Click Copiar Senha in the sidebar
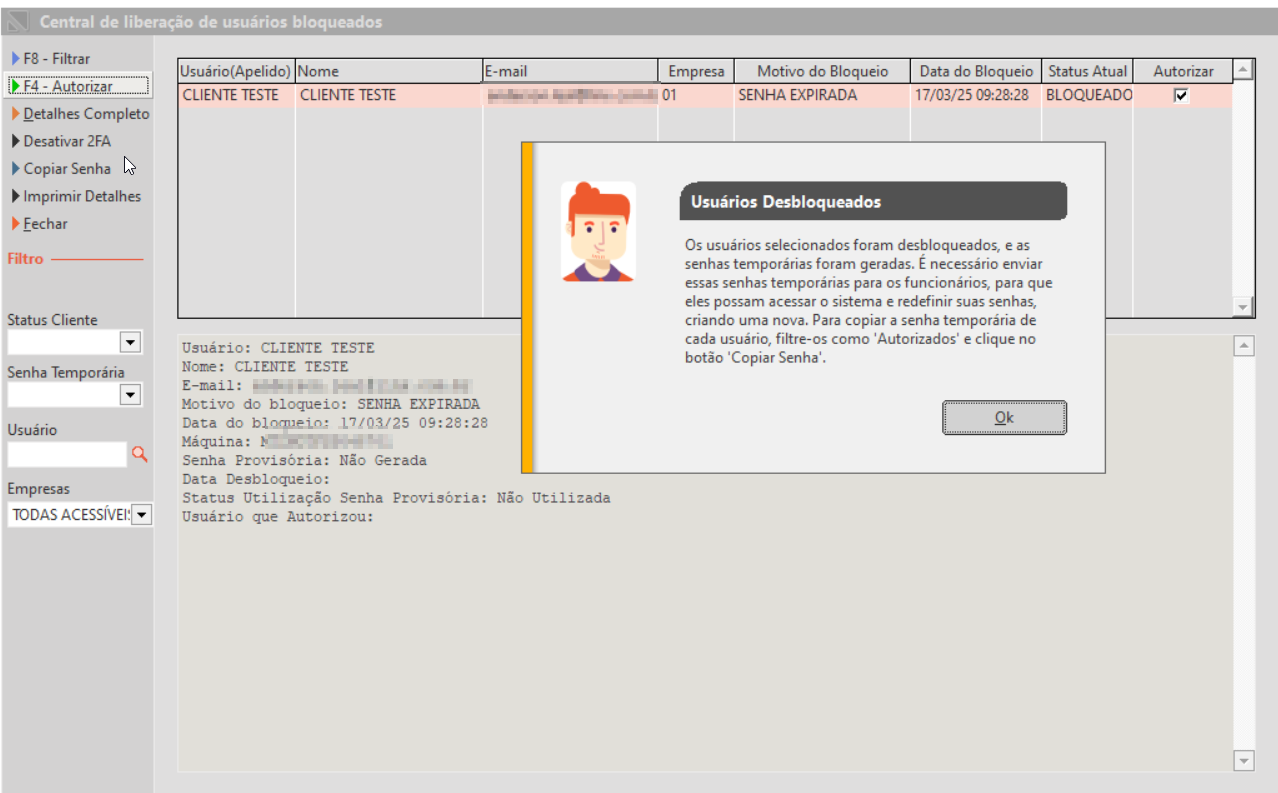The image size is (1278, 793). pyautogui.click(x=61, y=169)
